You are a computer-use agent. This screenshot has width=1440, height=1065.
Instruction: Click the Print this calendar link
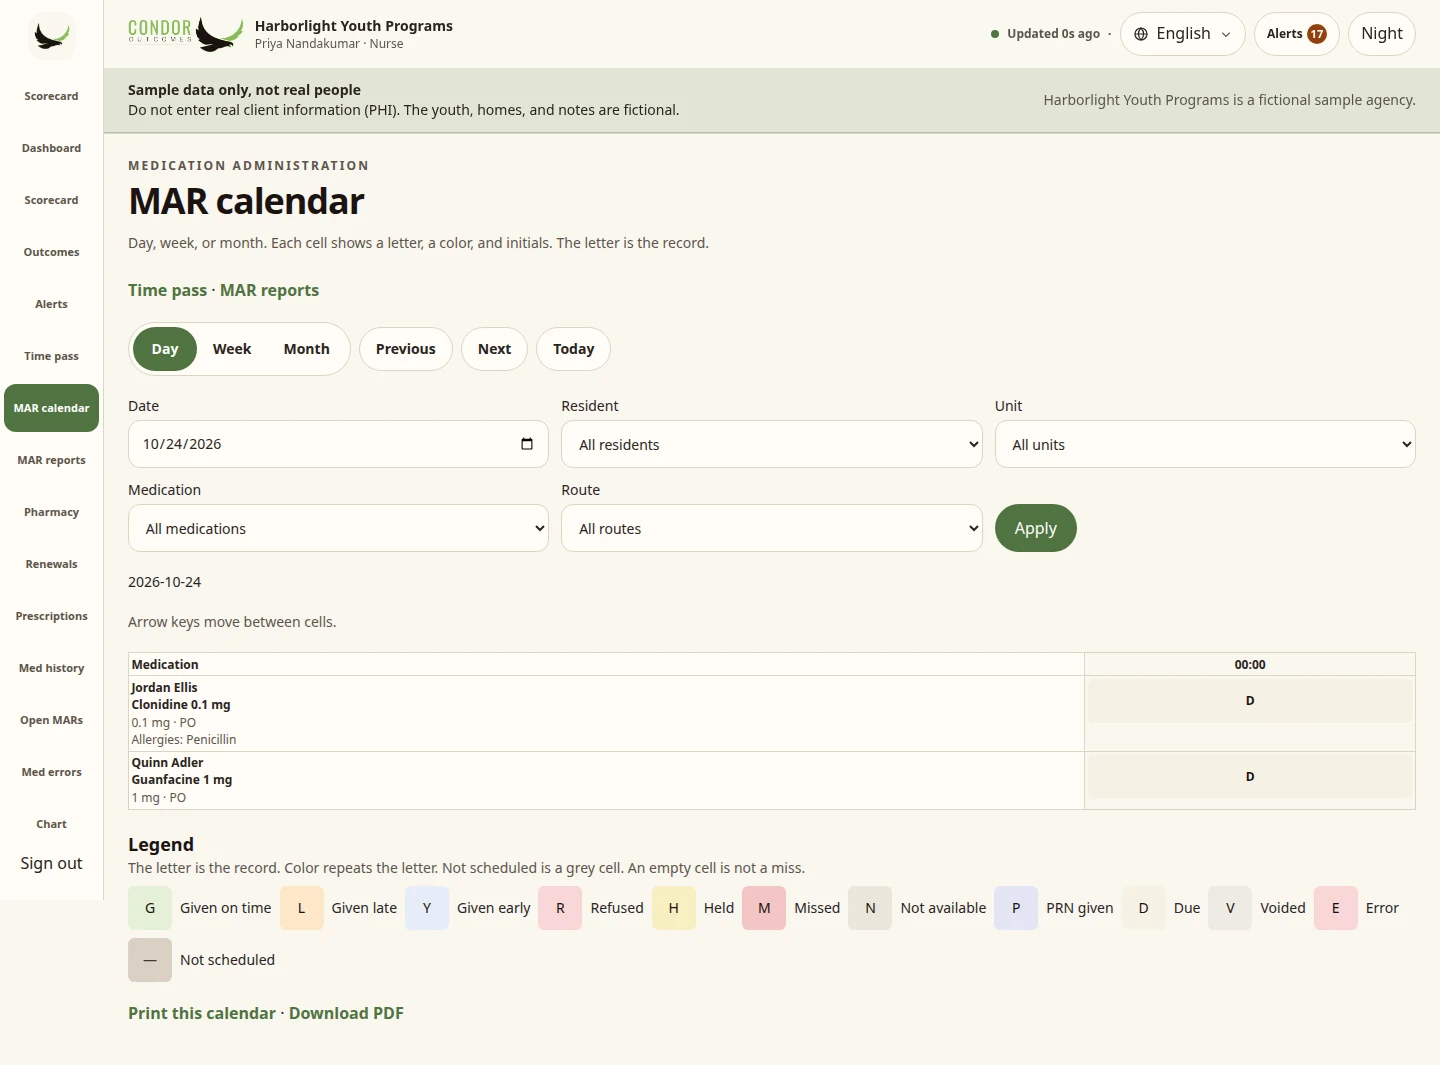click(202, 1013)
